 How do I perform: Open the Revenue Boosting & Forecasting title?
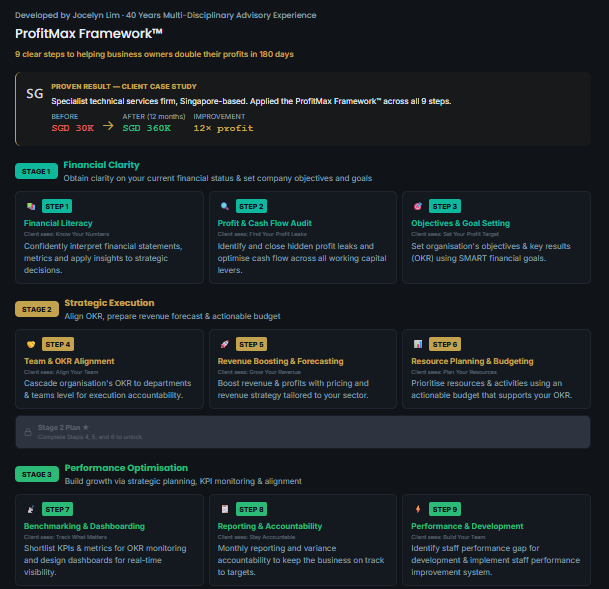click(280, 361)
